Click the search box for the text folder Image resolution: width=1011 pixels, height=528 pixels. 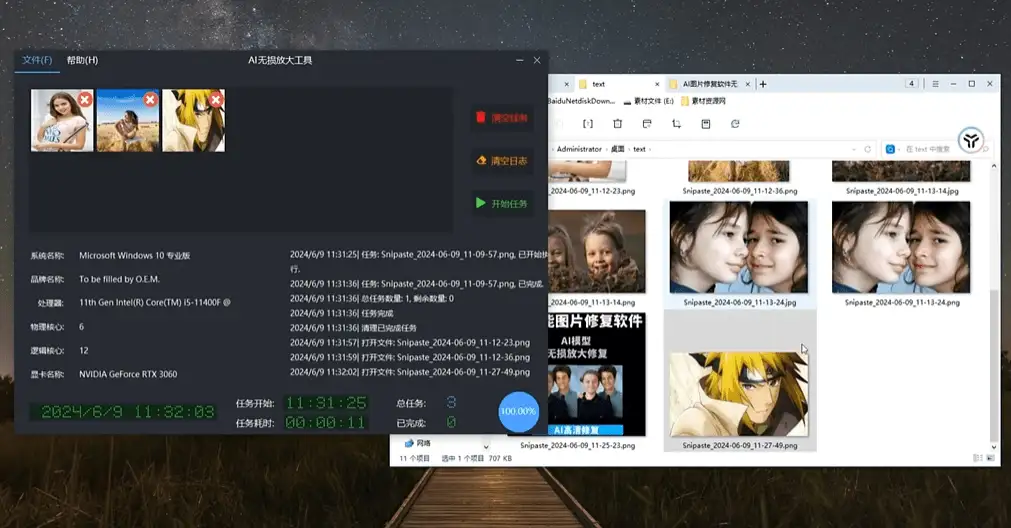[x=925, y=149]
